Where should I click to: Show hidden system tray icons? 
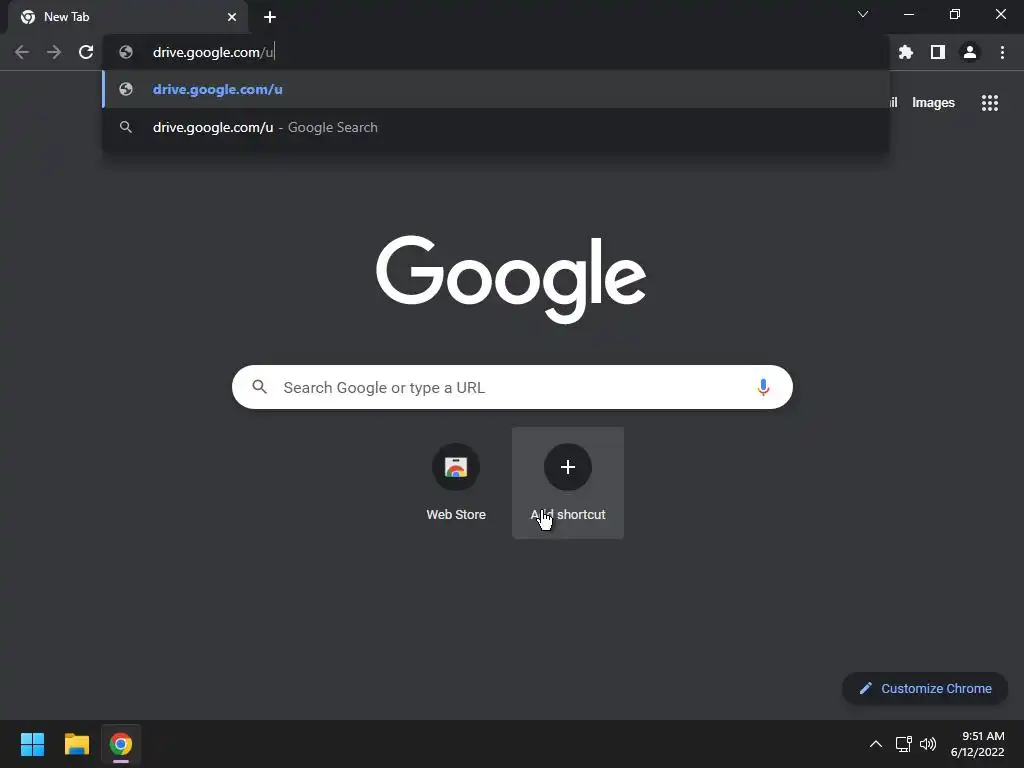[876, 744]
